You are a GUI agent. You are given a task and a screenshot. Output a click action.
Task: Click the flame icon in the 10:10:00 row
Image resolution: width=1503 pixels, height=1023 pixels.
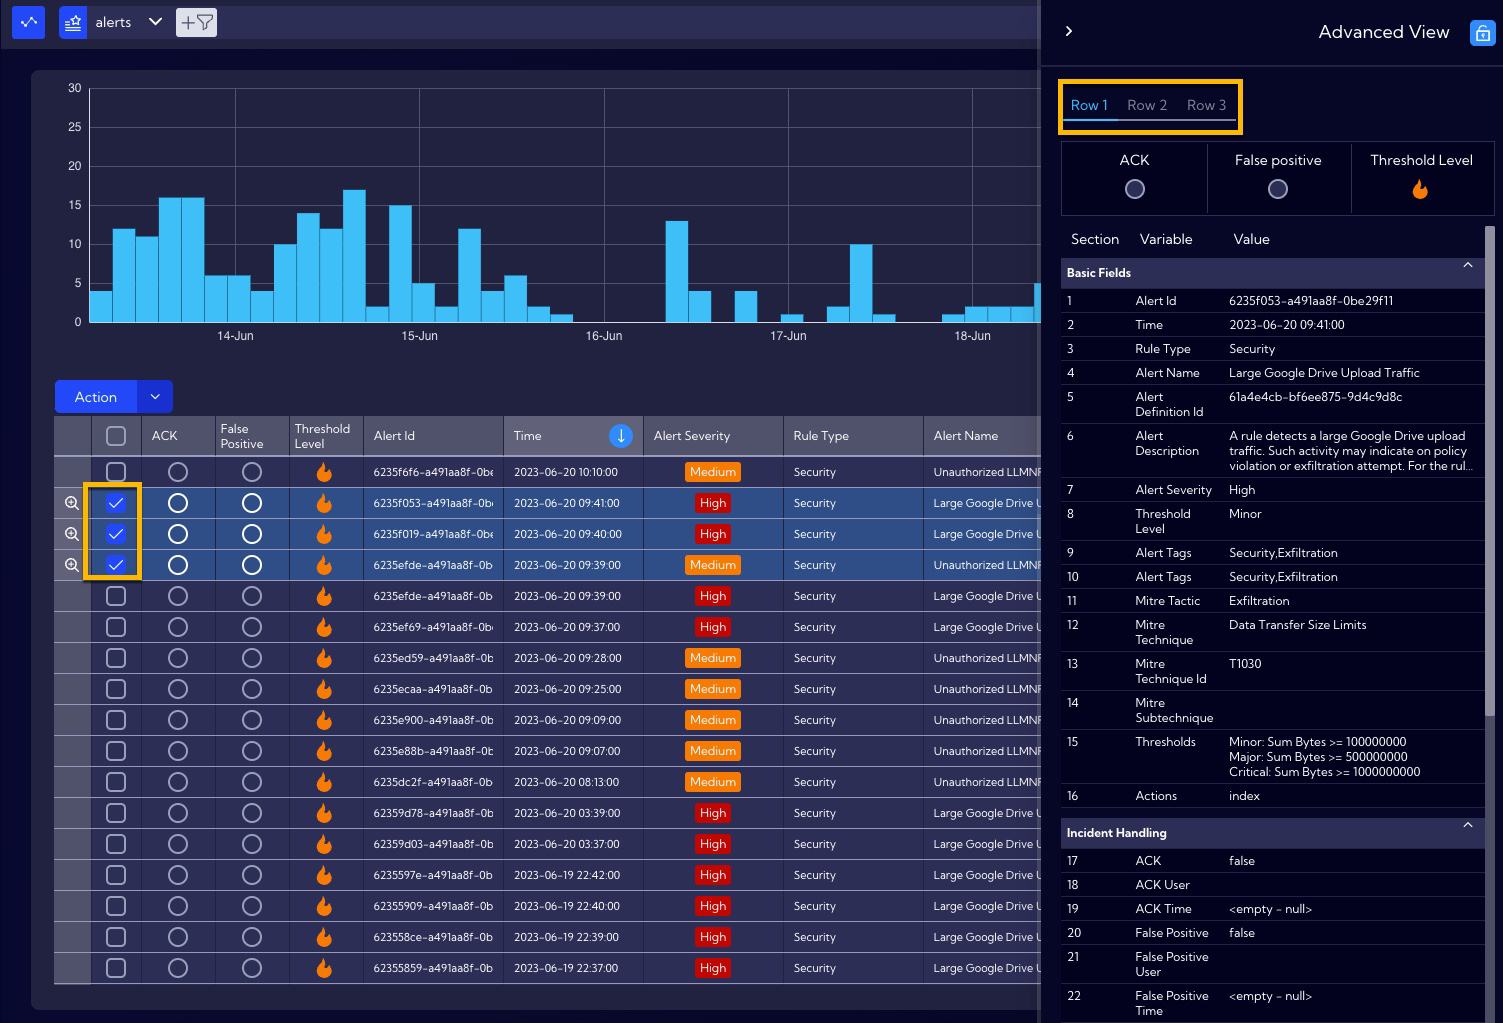click(x=324, y=472)
